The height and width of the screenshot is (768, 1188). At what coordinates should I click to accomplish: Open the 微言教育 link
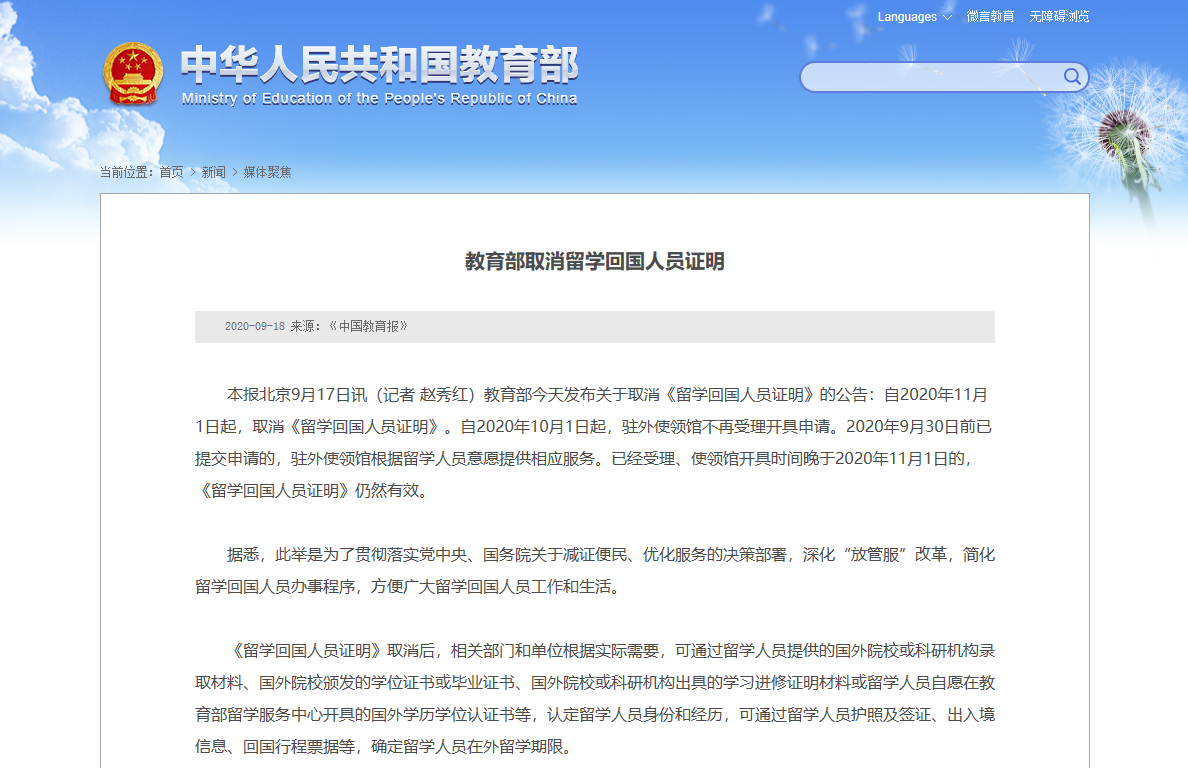coord(990,17)
